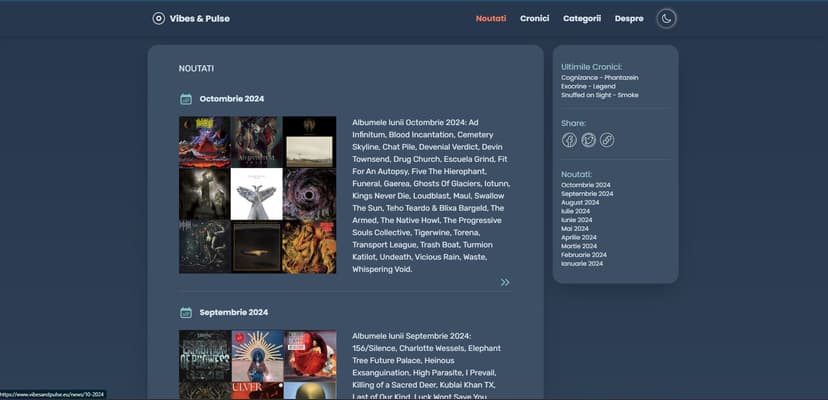The height and width of the screenshot is (400, 828).
Task: Click the Vibes & Pulse site title
Action: point(200,18)
